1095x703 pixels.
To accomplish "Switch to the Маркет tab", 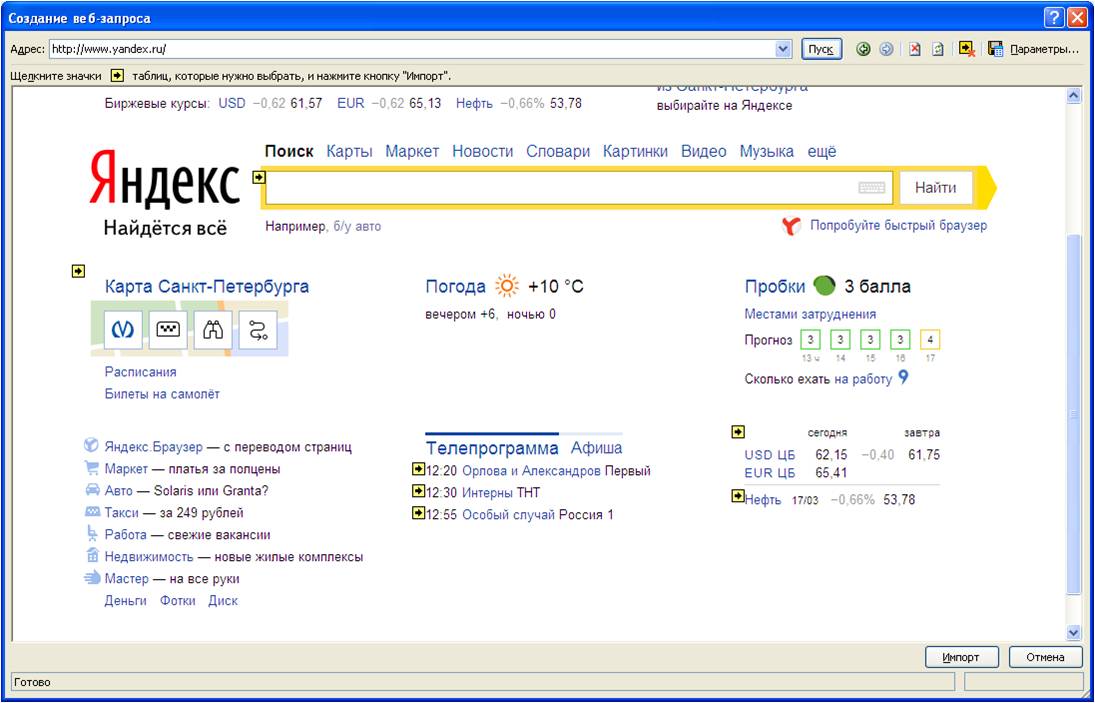I will [x=412, y=151].
